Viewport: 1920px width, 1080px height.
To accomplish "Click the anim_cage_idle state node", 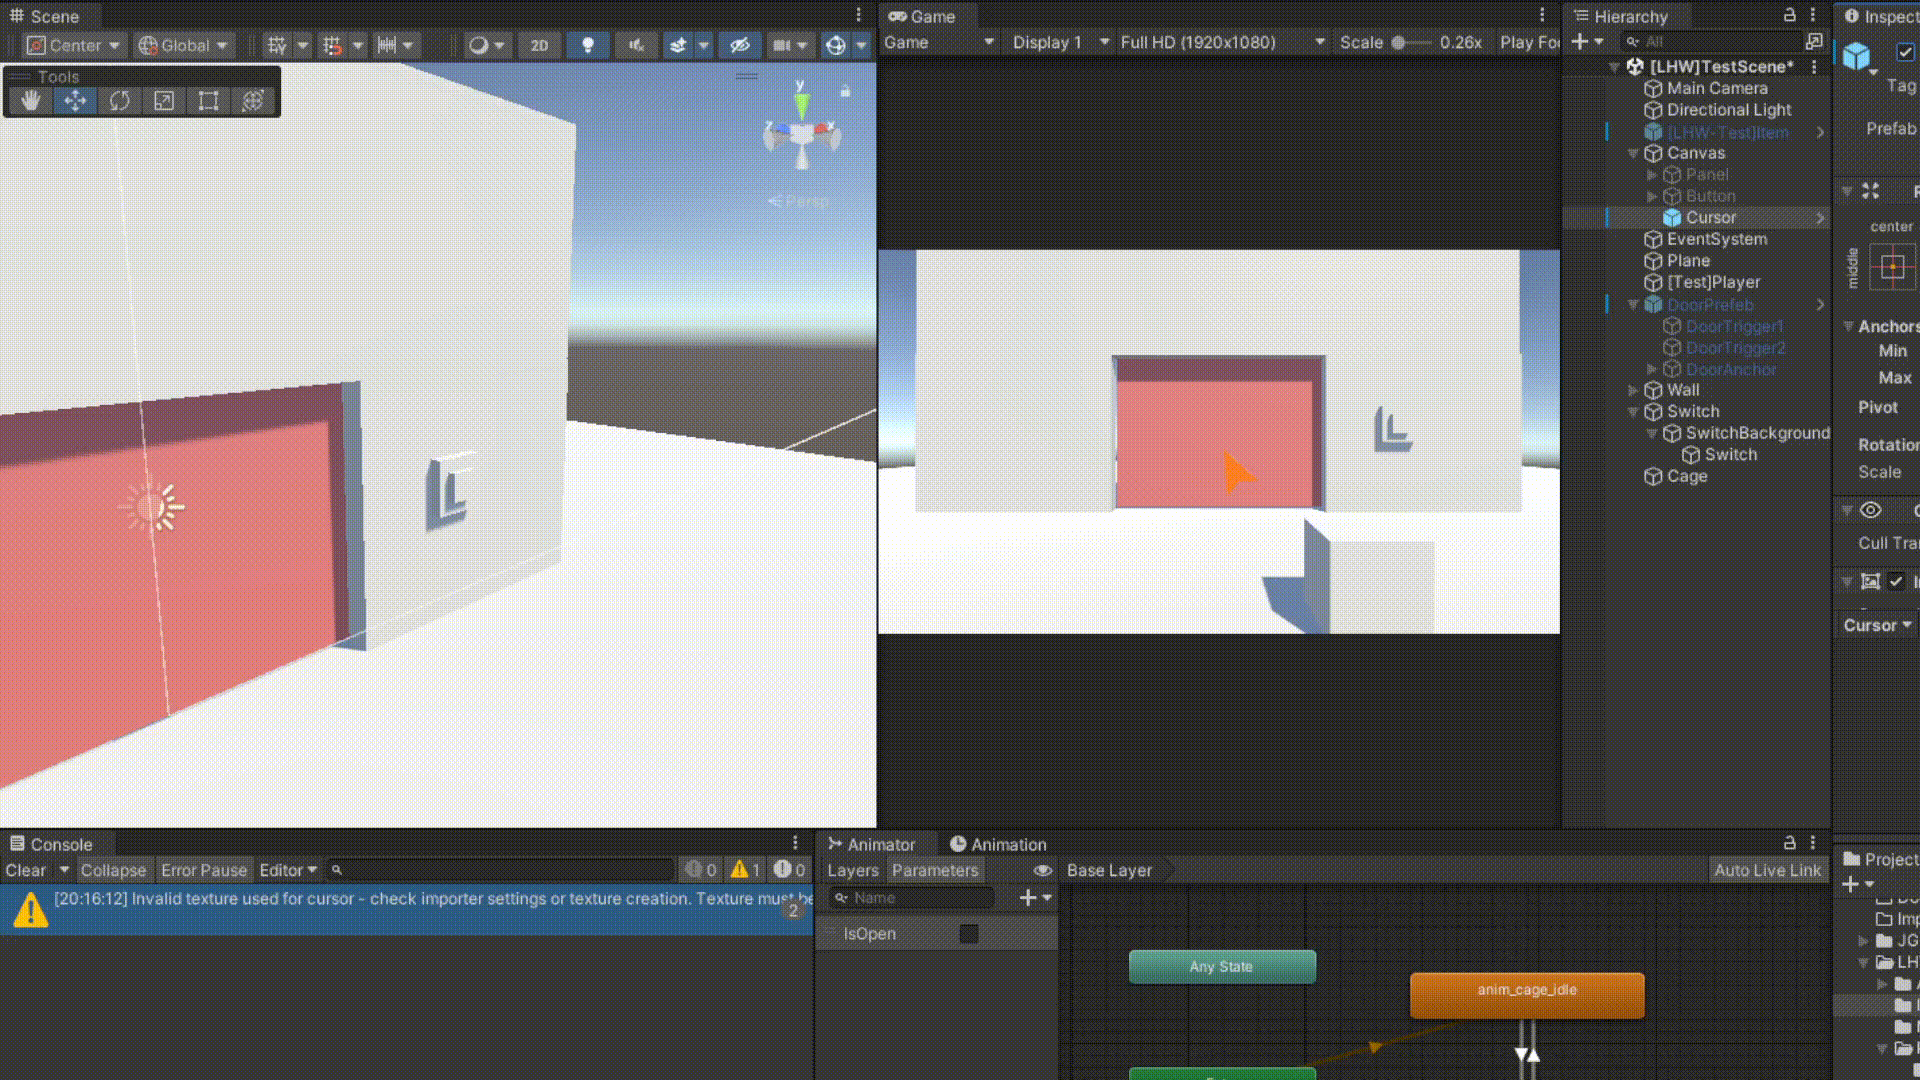I will pos(1527,991).
